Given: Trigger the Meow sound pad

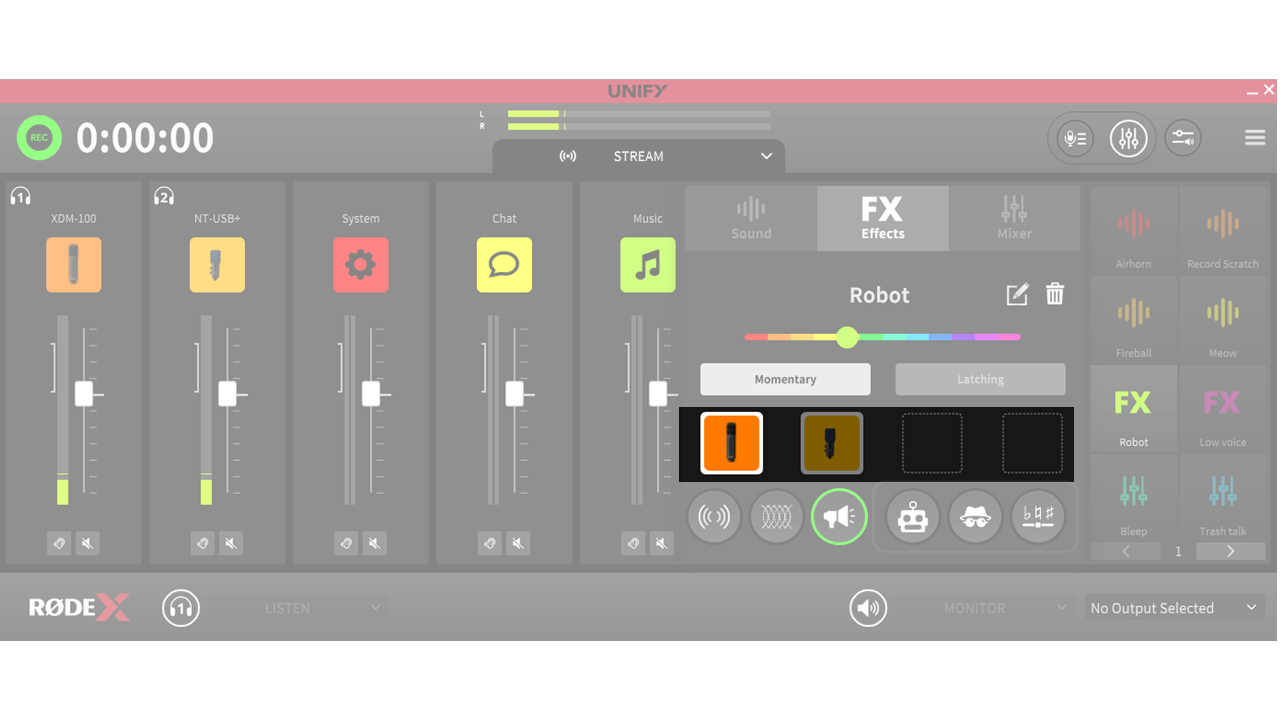Looking at the screenshot, I should tap(1223, 320).
